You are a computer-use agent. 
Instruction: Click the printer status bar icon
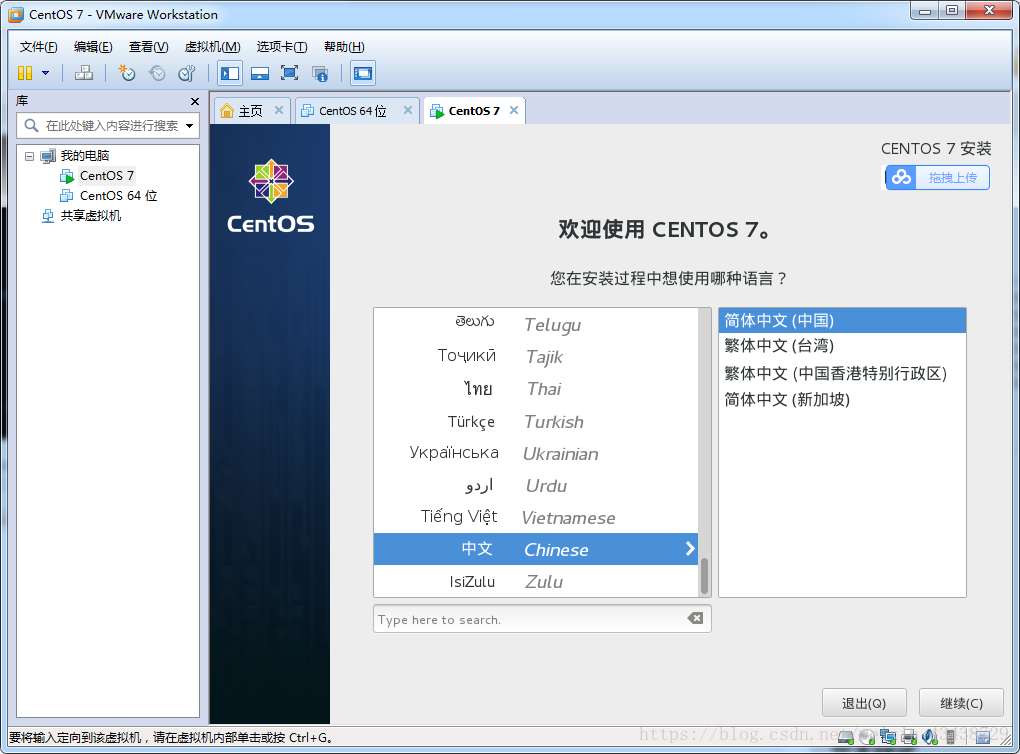pos(909,737)
